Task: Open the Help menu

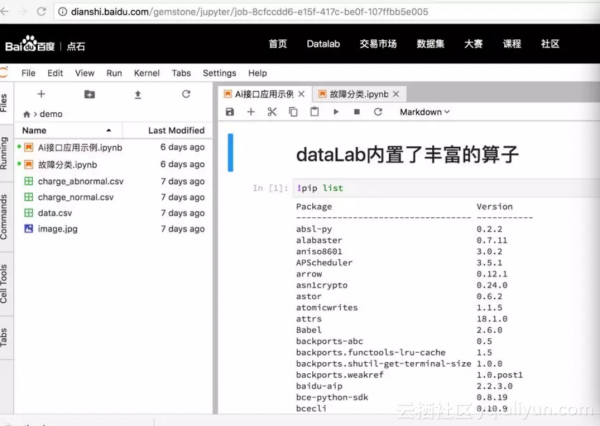Action: (x=258, y=73)
